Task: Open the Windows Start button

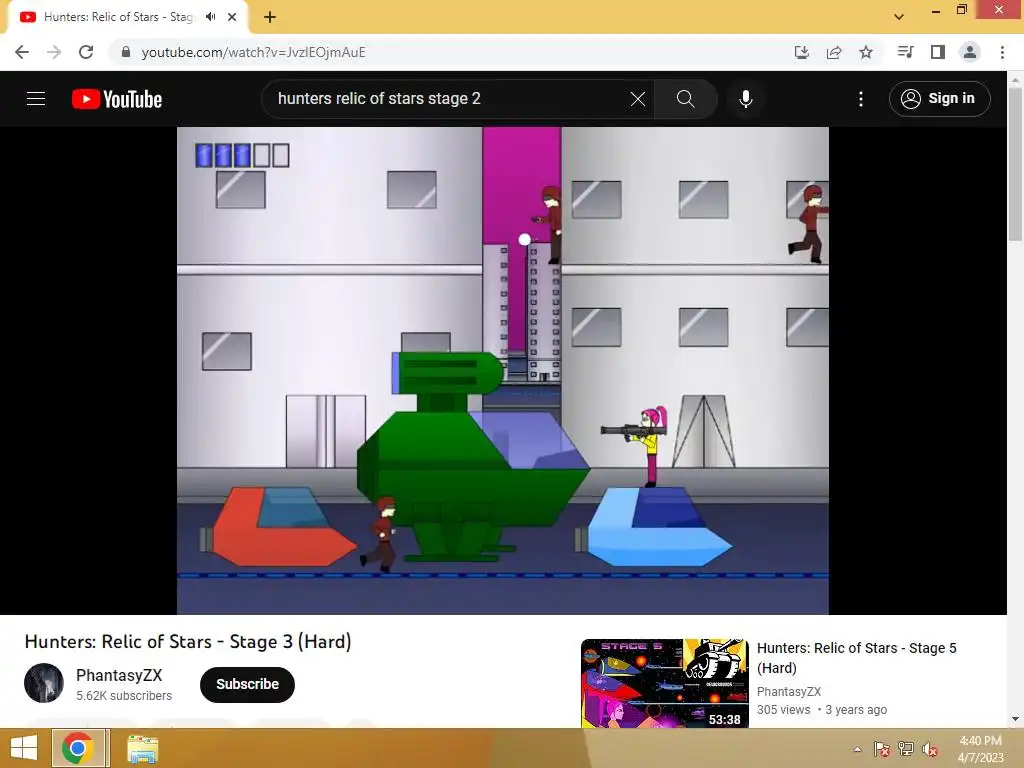Action: pyautogui.click(x=24, y=748)
